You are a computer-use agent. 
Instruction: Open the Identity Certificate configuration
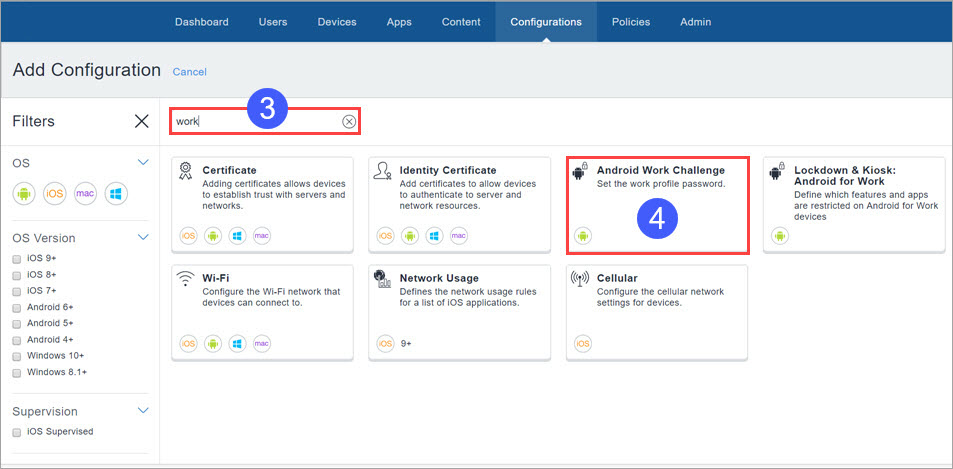pyautogui.click(x=459, y=204)
